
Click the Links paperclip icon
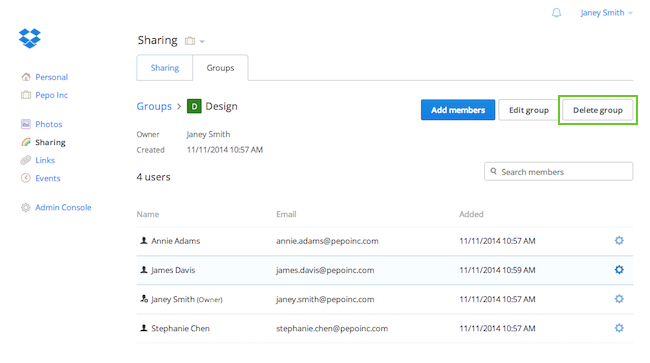coord(26,160)
